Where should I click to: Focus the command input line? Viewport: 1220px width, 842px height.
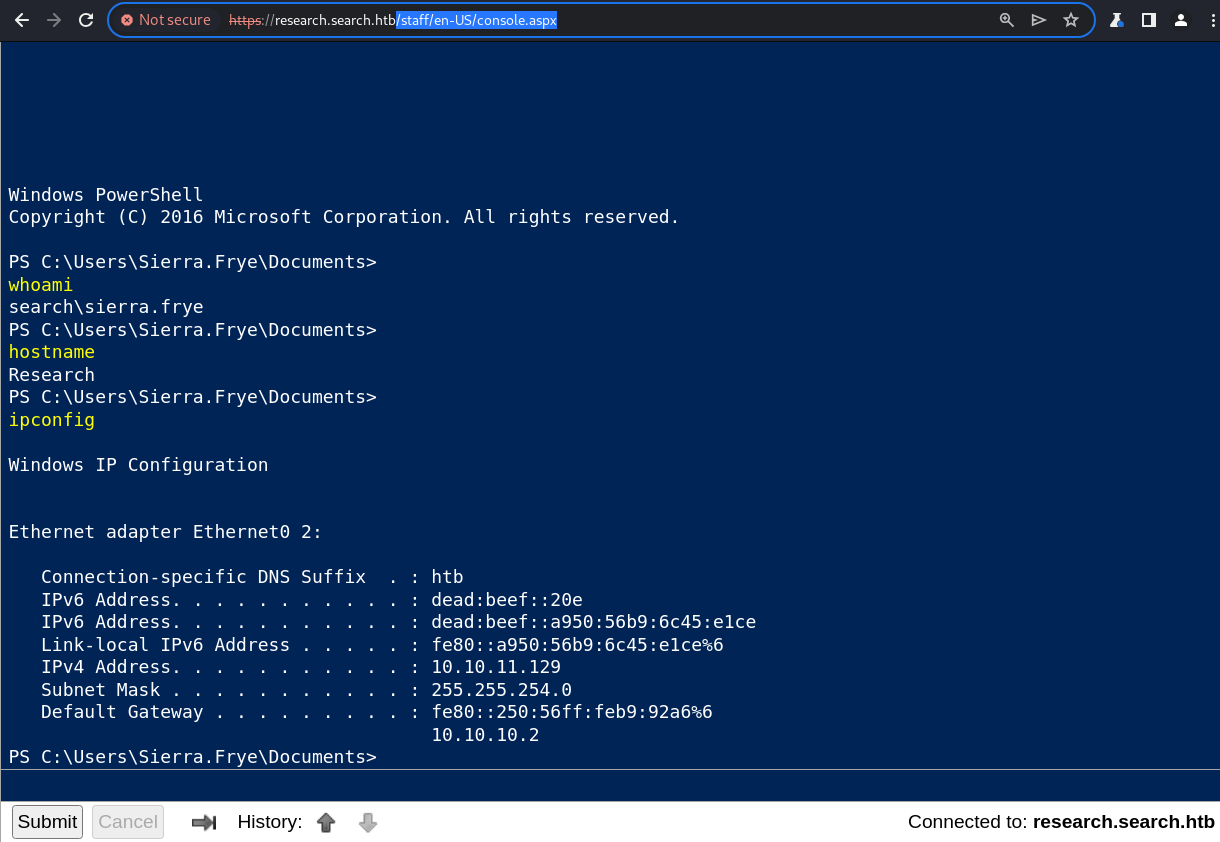(x=610, y=784)
